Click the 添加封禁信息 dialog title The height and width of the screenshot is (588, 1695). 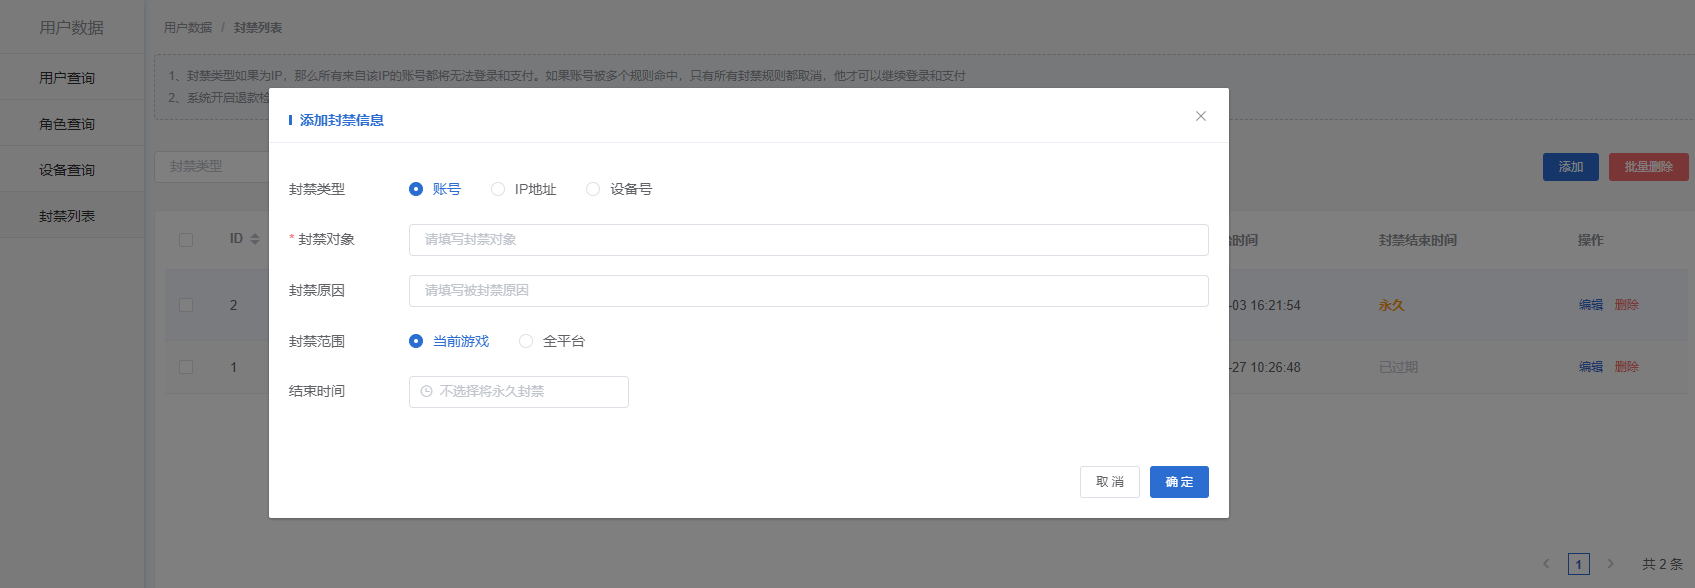[342, 120]
